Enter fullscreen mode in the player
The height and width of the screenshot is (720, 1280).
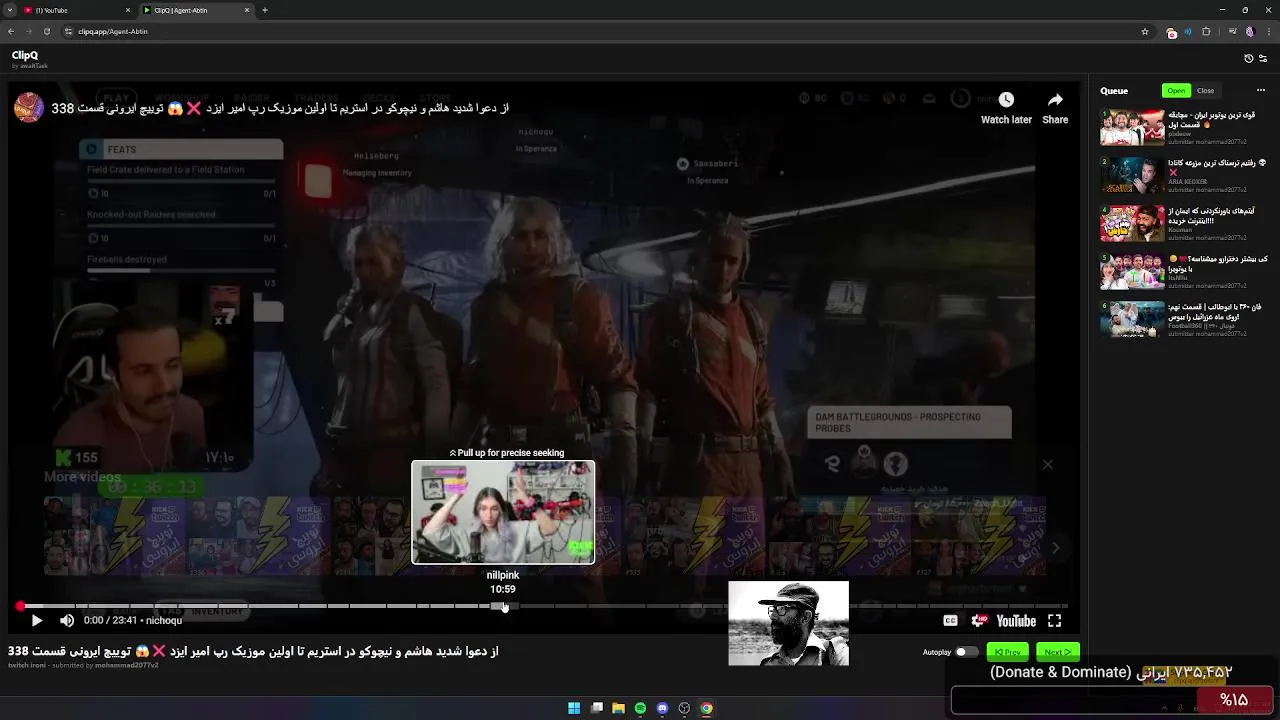coord(1054,621)
